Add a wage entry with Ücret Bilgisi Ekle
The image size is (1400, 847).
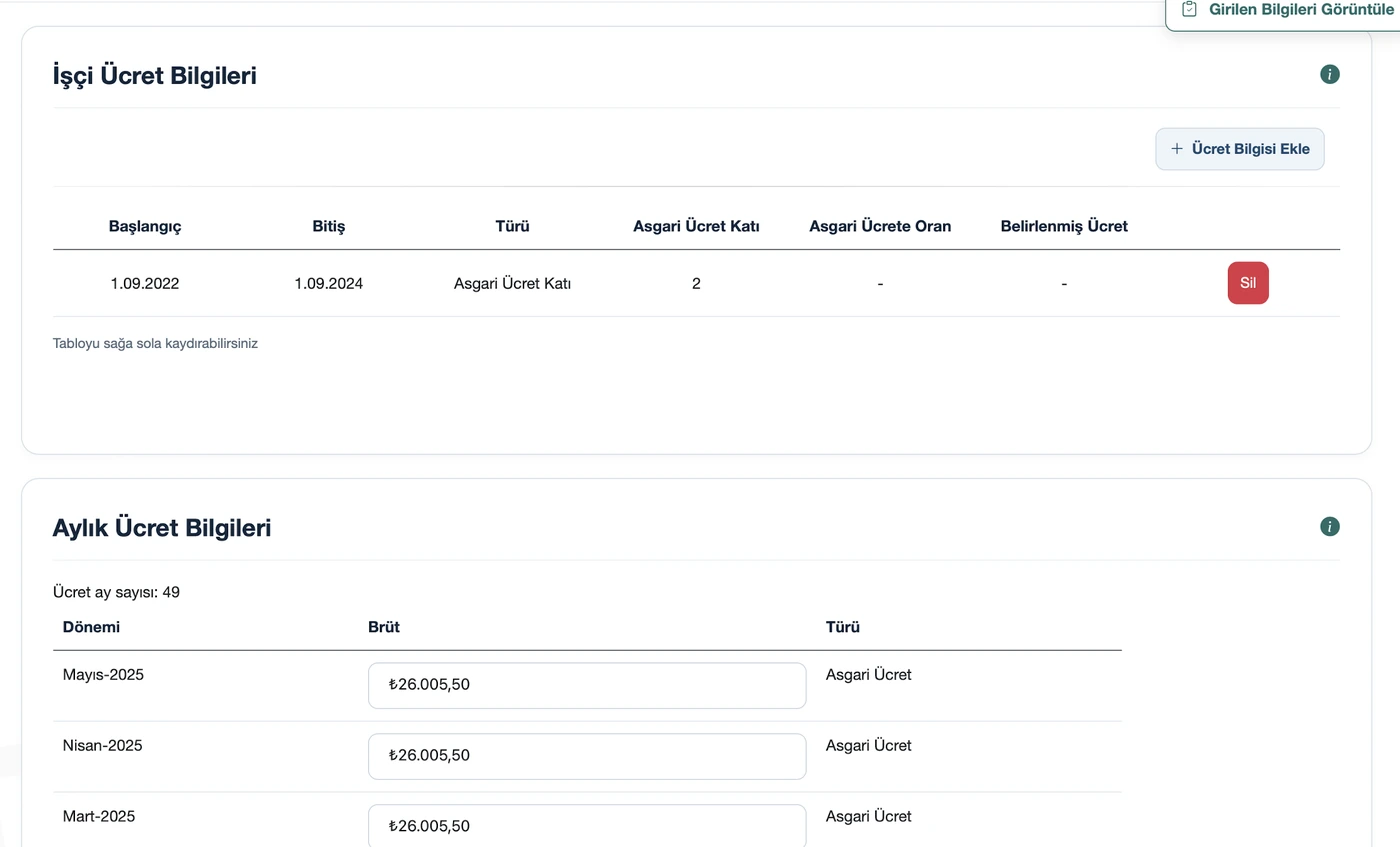point(1240,149)
